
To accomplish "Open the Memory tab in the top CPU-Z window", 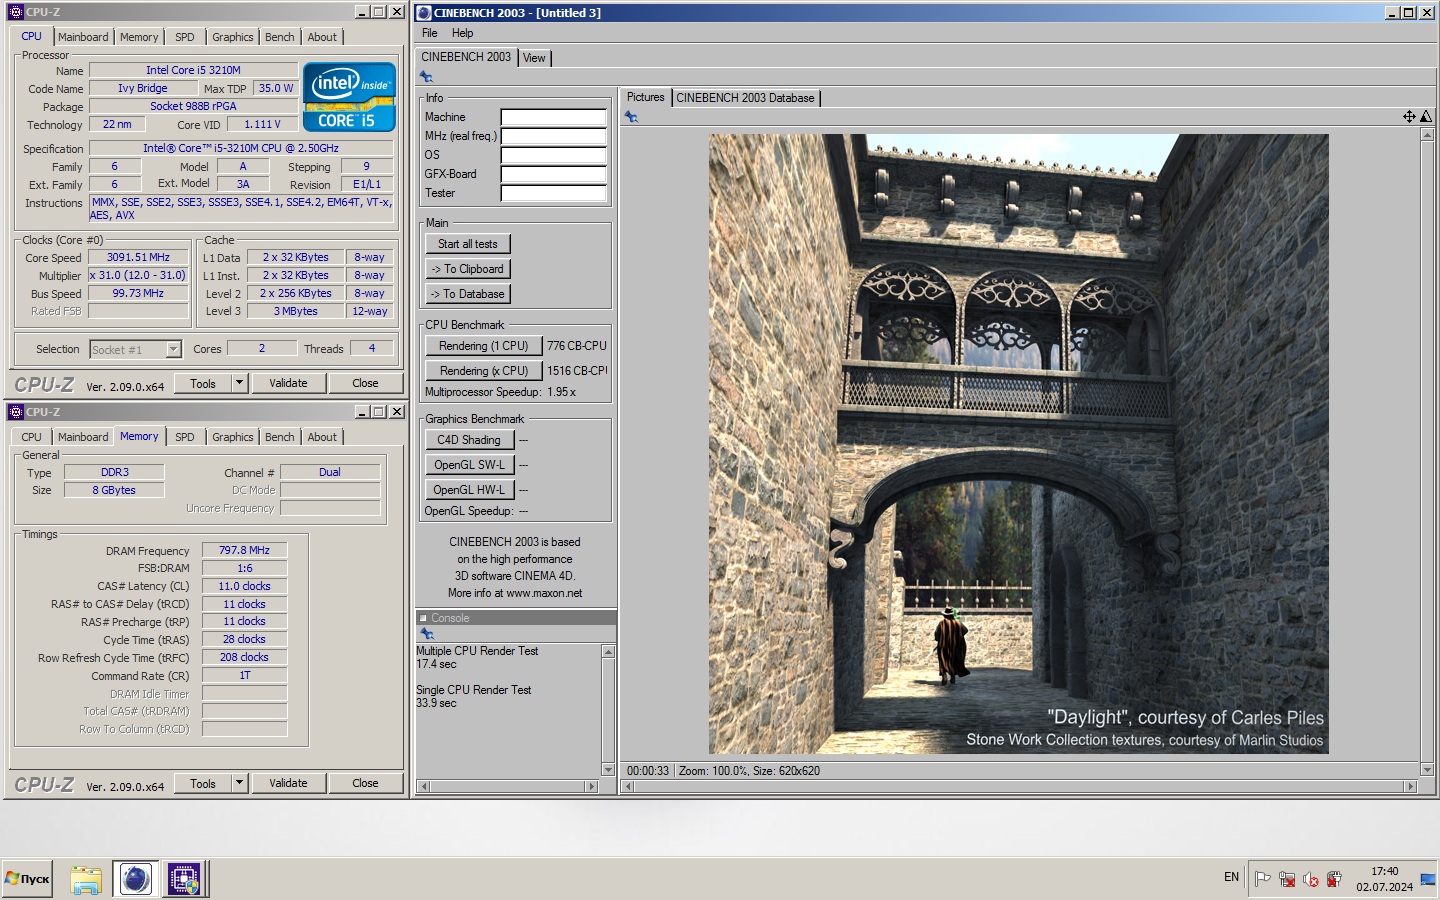I will 139,37.
